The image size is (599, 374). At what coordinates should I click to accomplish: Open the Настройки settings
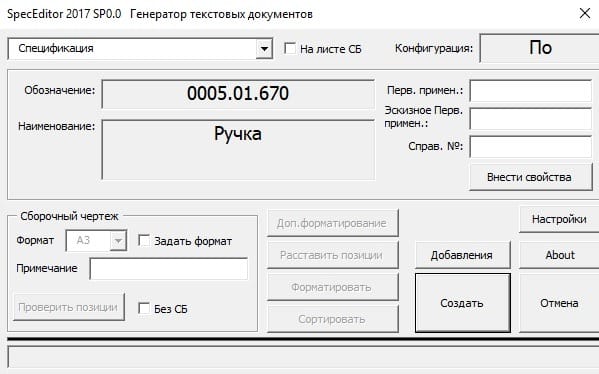point(559,219)
